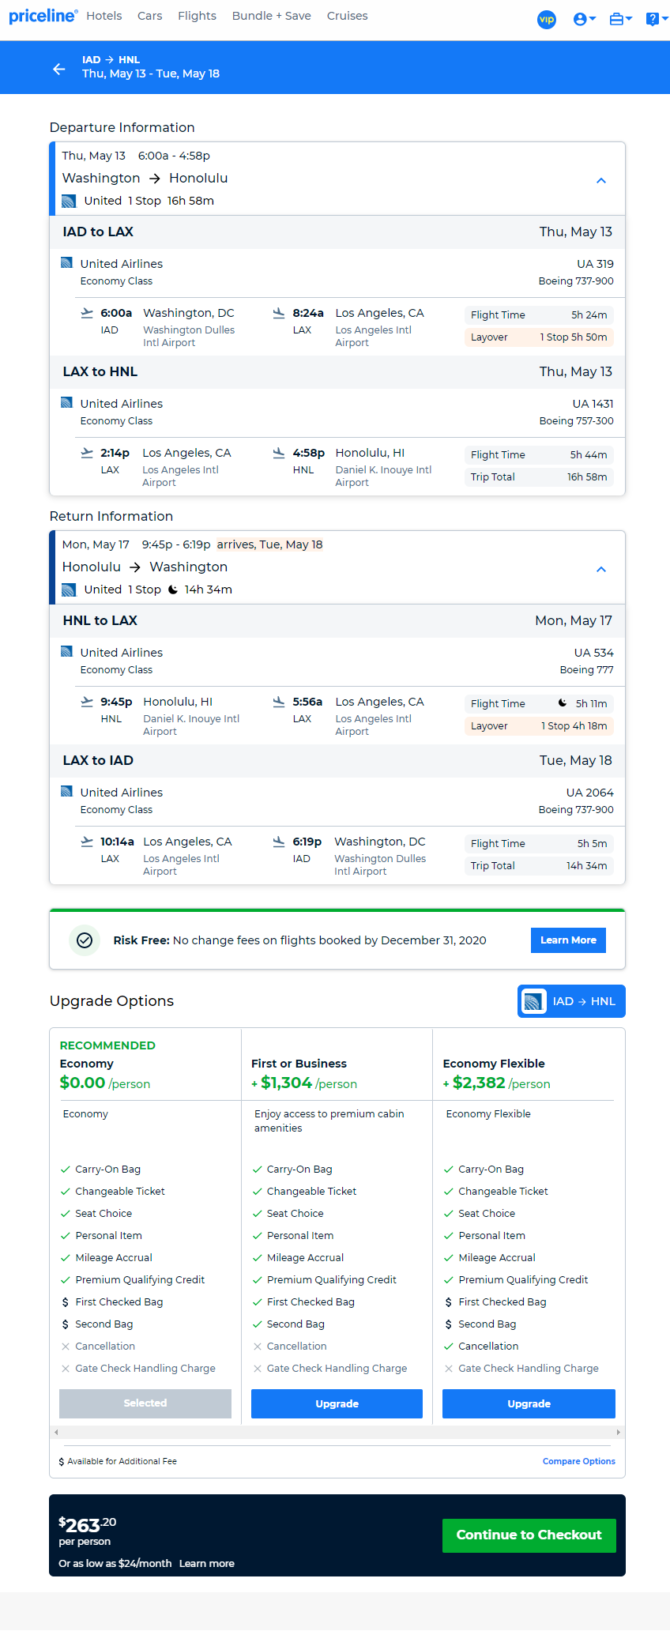Open Compare Options link
Screen dimensions: 670x1631
coord(579,1461)
